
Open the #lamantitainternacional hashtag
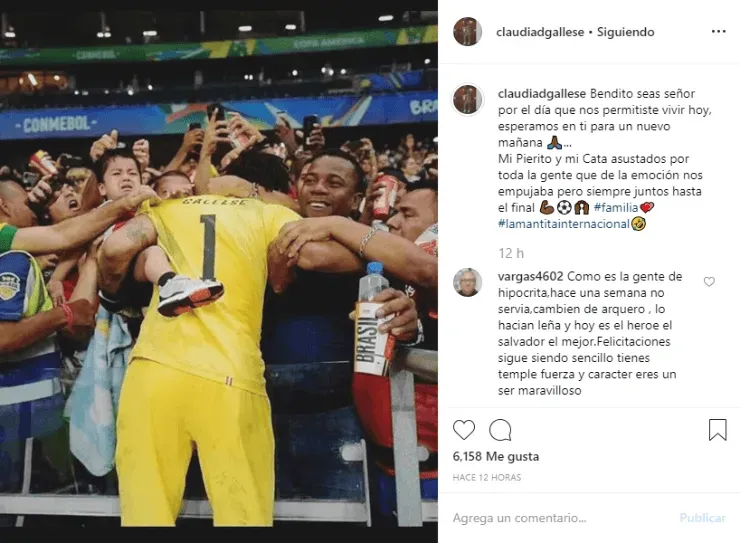tap(564, 224)
